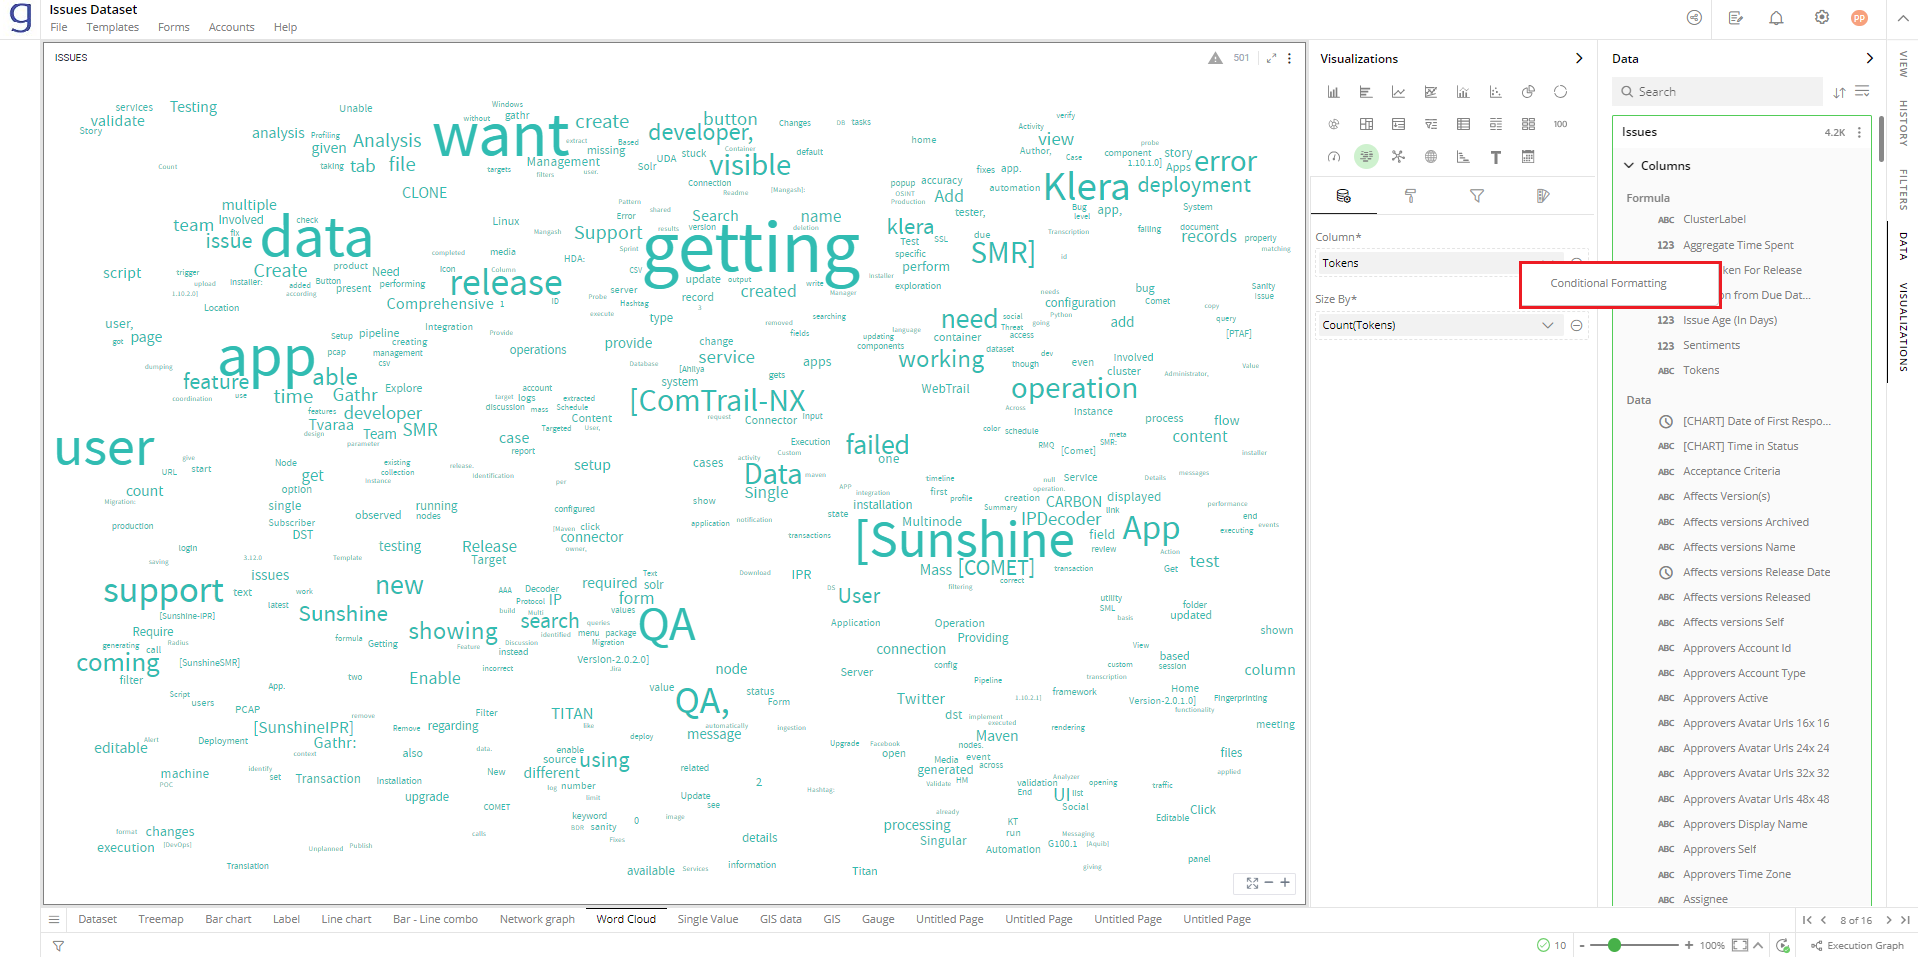
Task: Select the gauge visualization icon
Action: pyautogui.click(x=1333, y=157)
